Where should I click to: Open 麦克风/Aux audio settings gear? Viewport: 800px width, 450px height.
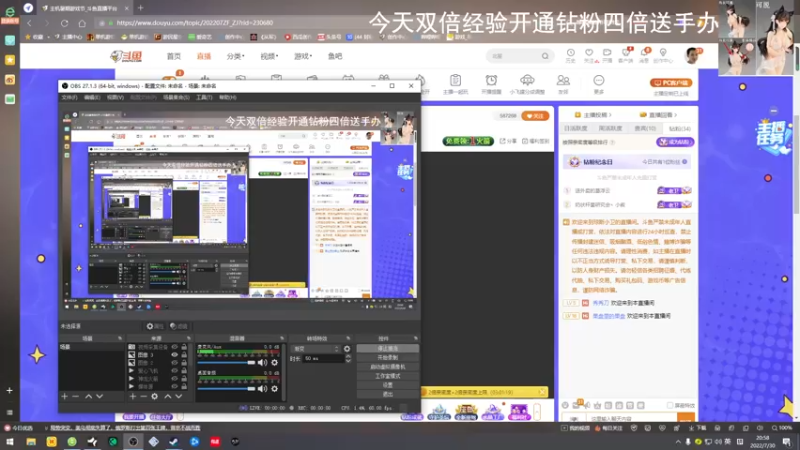click(x=274, y=362)
